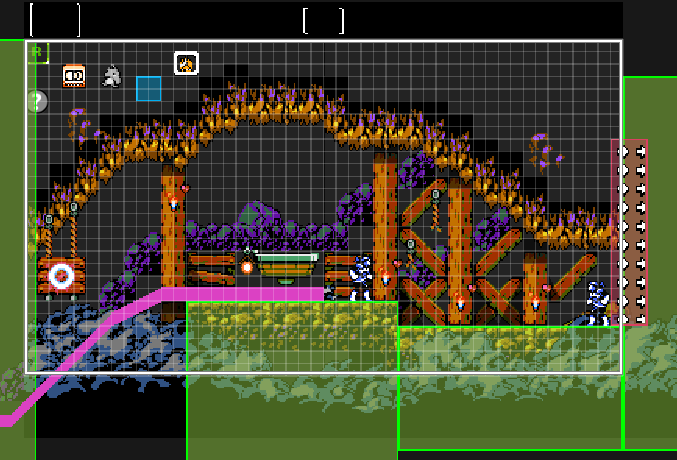This screenshot has width=677, height=460.
Task: Select the pink gem right of center pillar
Action: point(397,263)
